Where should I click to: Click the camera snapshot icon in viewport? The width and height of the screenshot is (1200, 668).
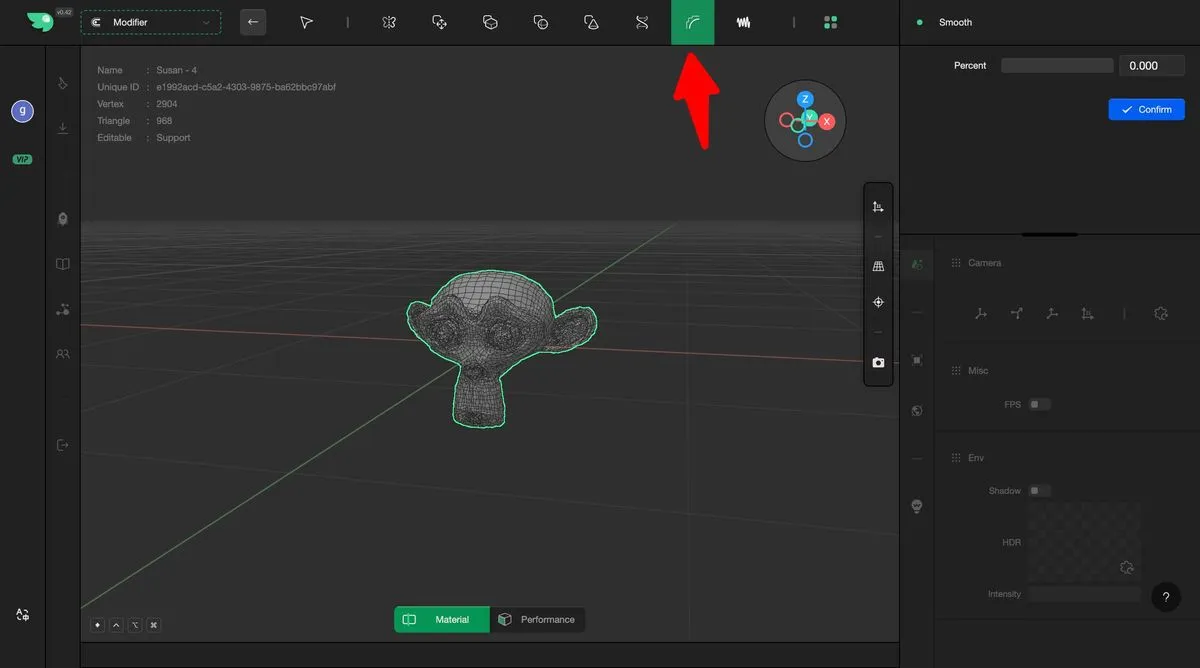coord(878,363)
